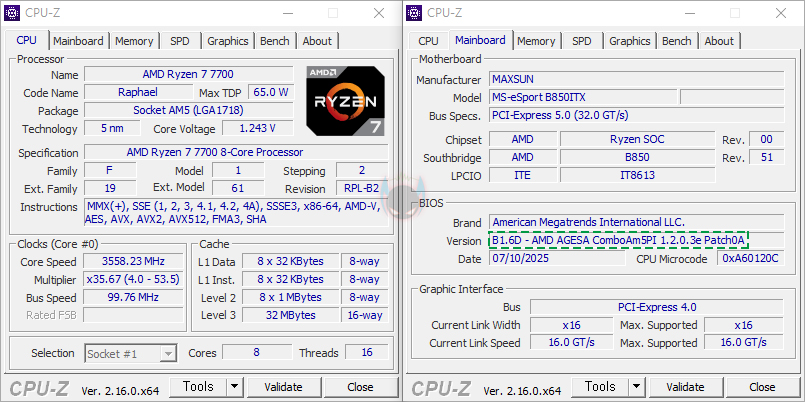The height and width of the screenshot is (402, 805).
Task: Click the empty Rated FSB field
Action: pyautogui.click(x=133, y=315)
